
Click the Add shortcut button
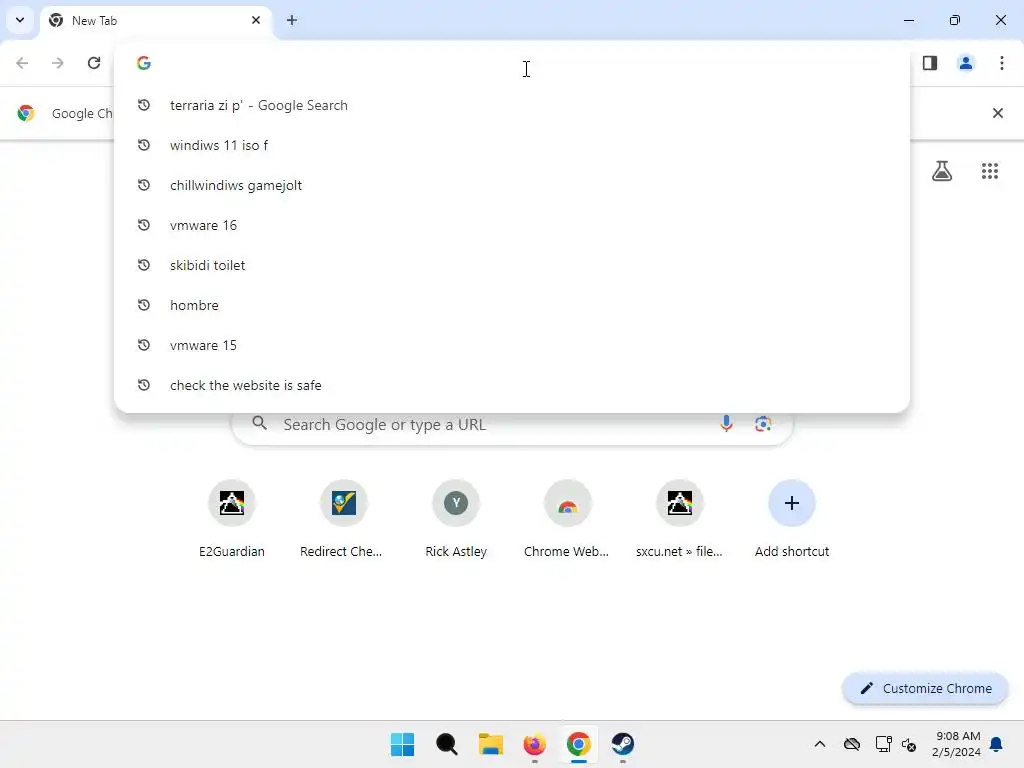pyautogui.click(x=792, y=520)
